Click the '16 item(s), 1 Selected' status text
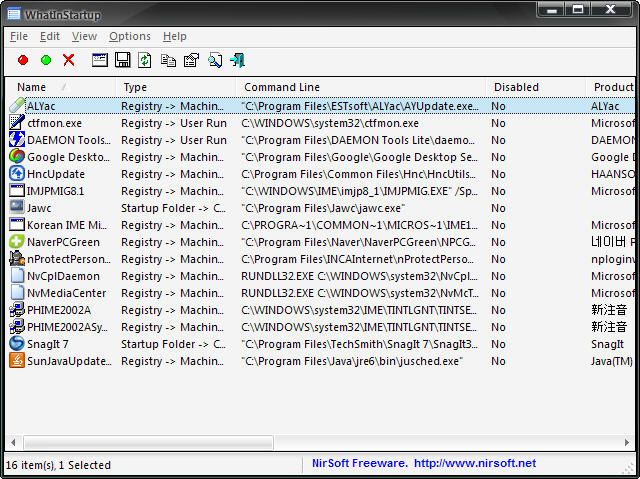 (58, 465)
